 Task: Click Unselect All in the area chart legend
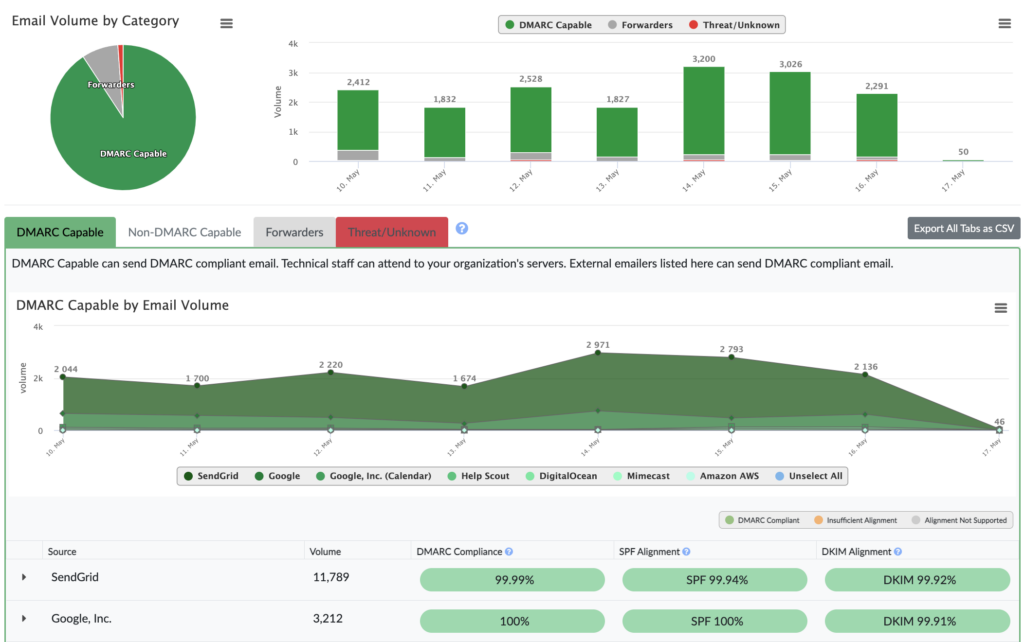click(816, 476)
